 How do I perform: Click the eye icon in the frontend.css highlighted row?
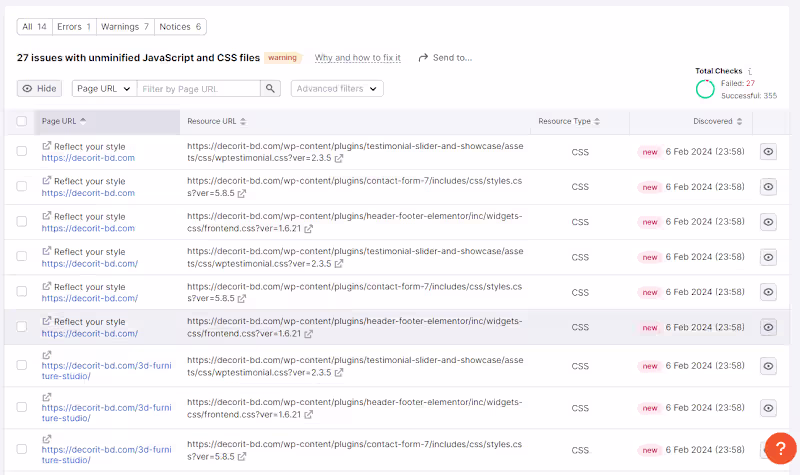[x=768, y=327]
